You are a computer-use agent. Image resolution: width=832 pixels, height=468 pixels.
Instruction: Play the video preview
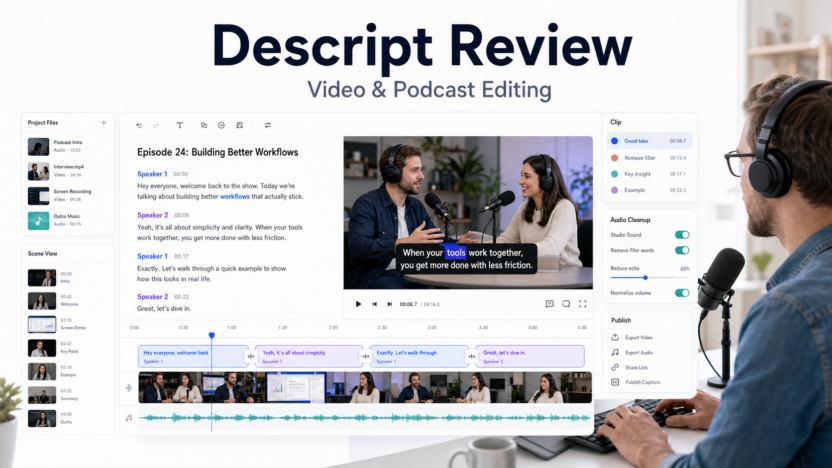358,304
